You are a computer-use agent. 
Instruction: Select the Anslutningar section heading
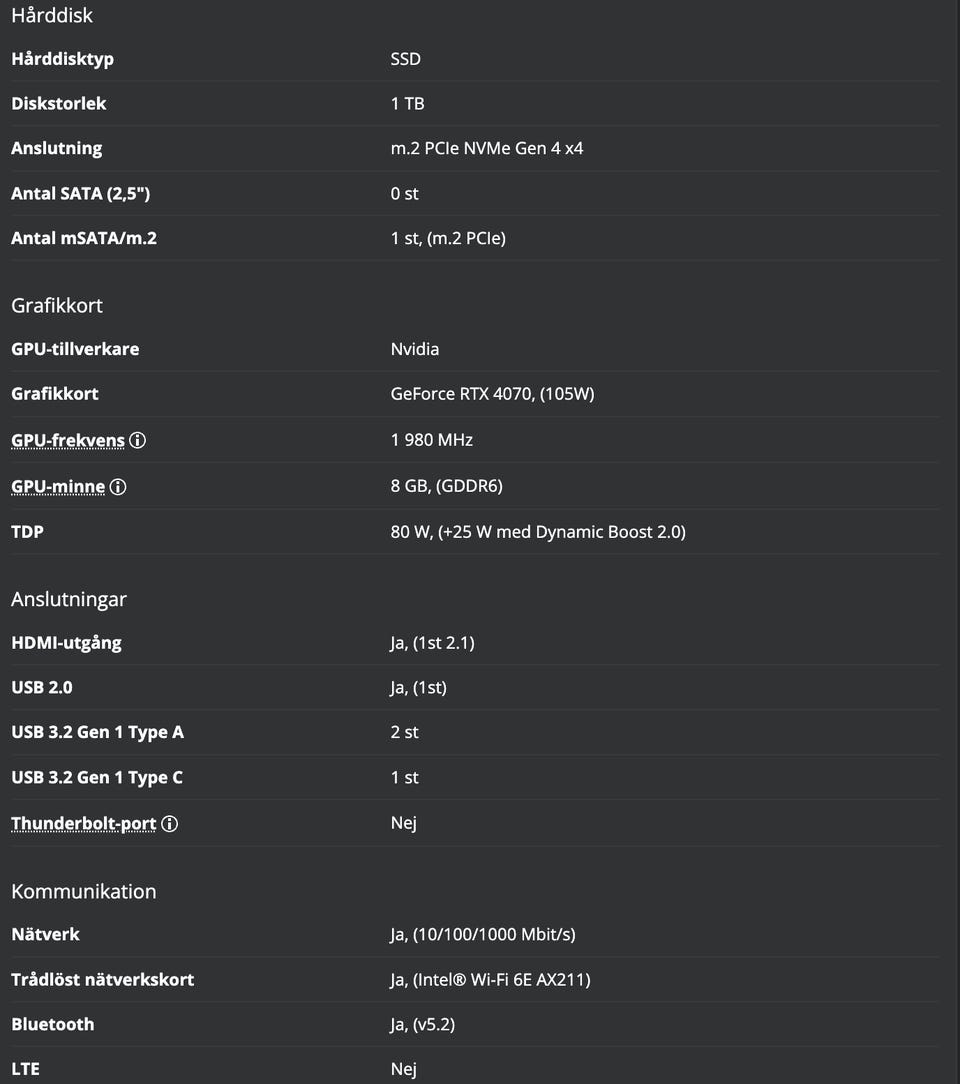[x=69, y=599]
